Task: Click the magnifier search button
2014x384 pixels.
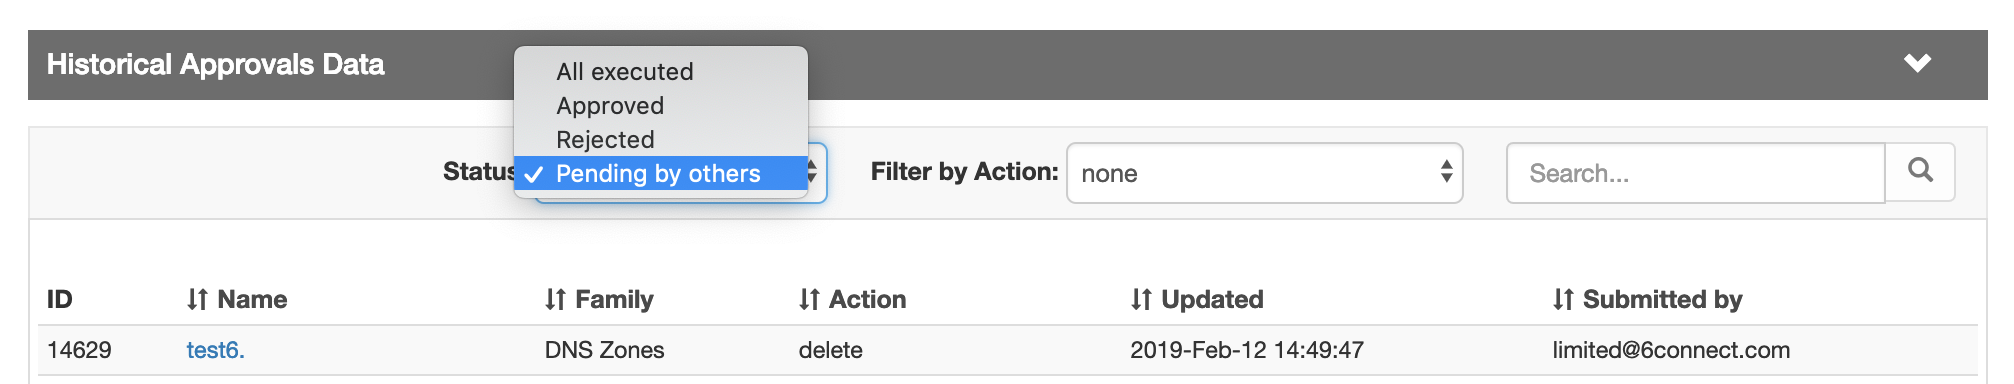Action: 1920,172
